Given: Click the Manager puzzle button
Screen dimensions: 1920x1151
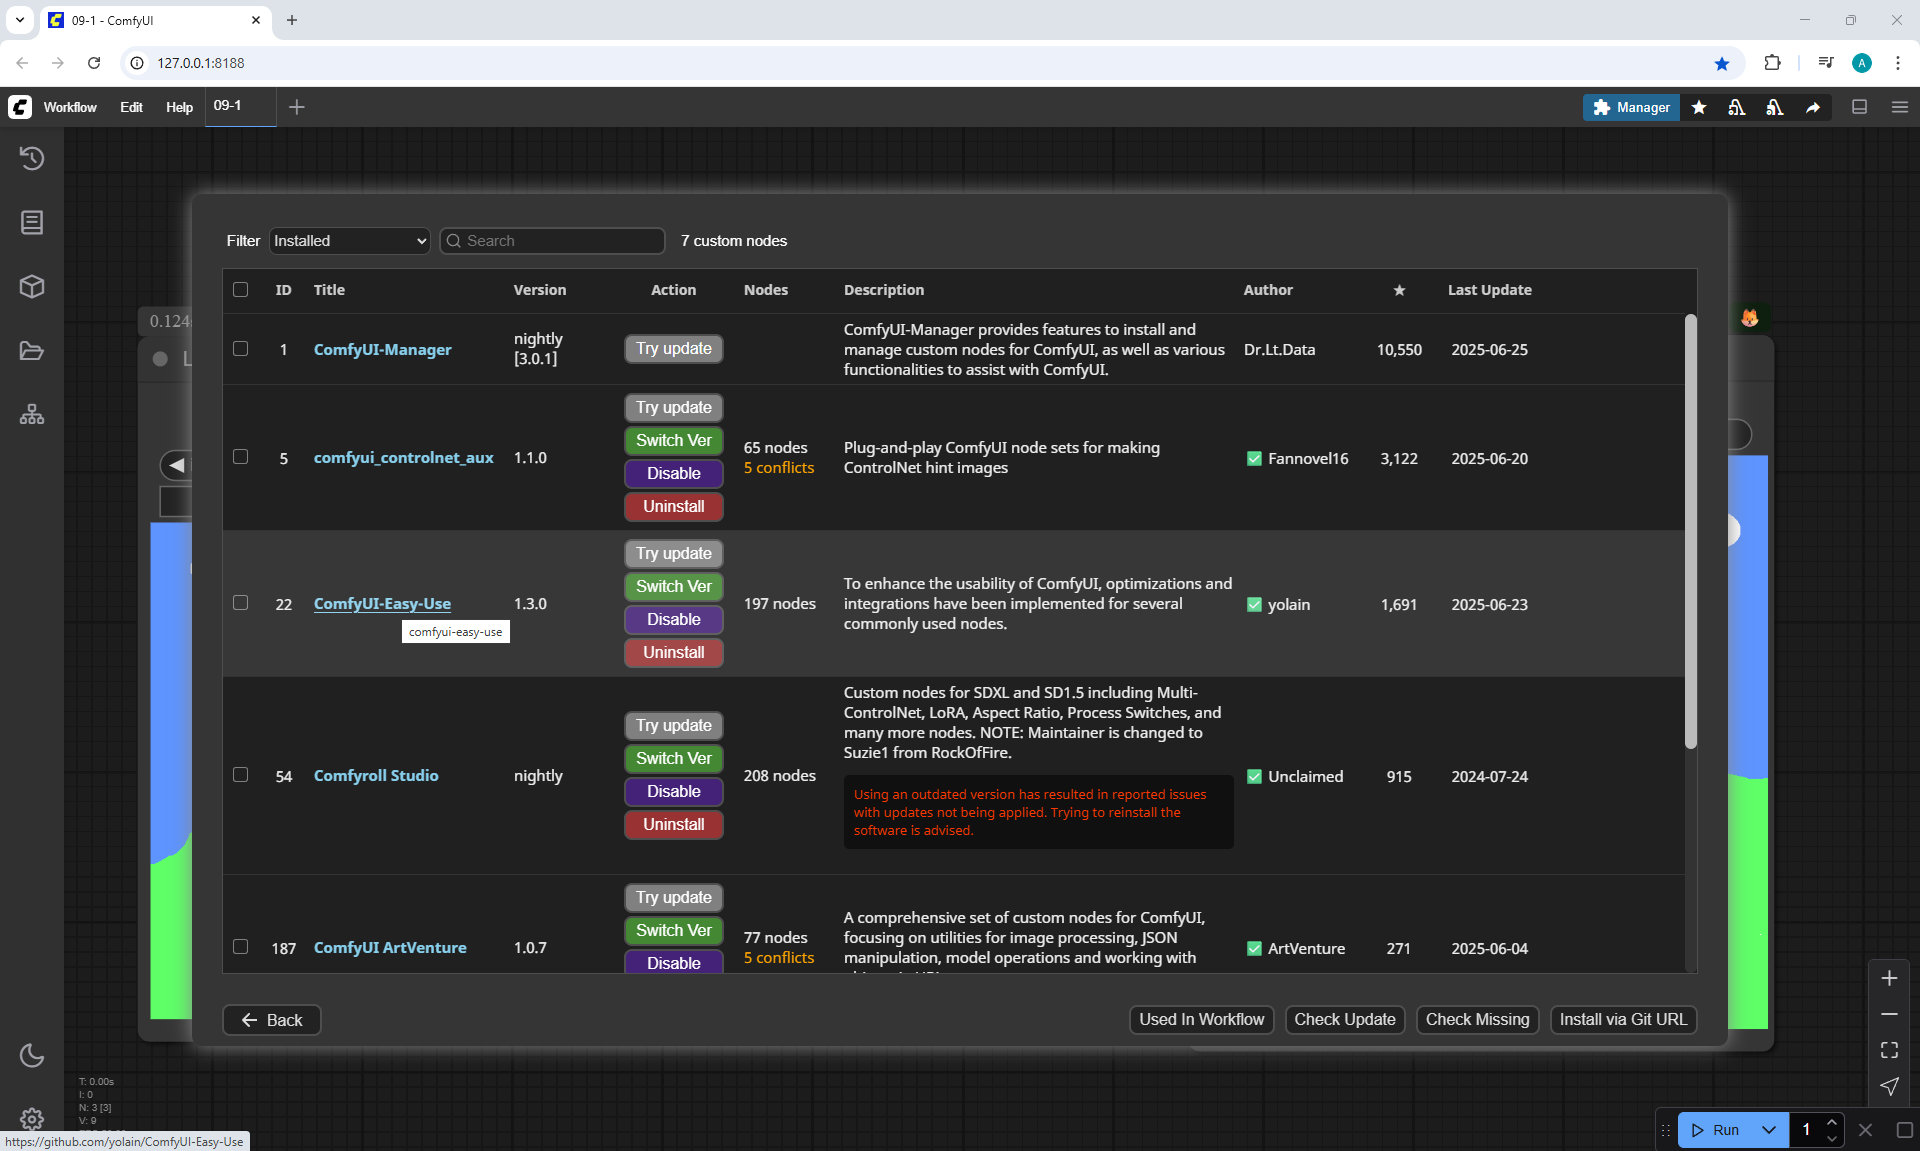Looking at the screenshot, I should point(1630,107).
